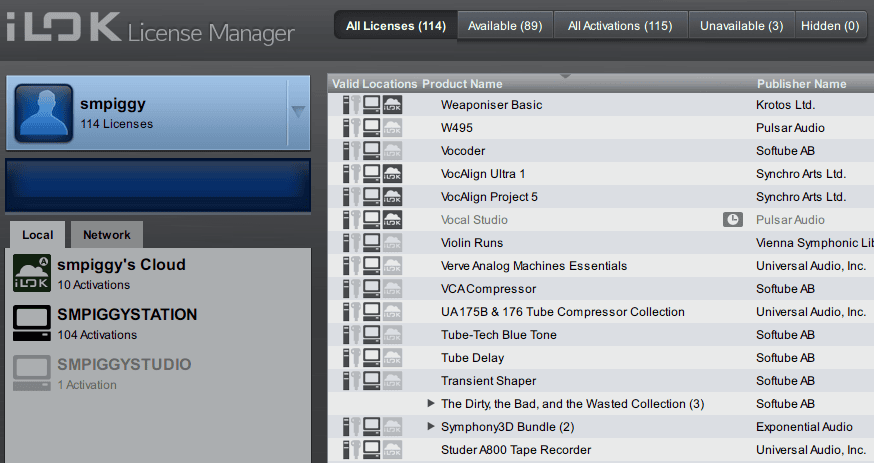
Task: Select smpiggy's Cloud iLok icon
Action: 30,273
